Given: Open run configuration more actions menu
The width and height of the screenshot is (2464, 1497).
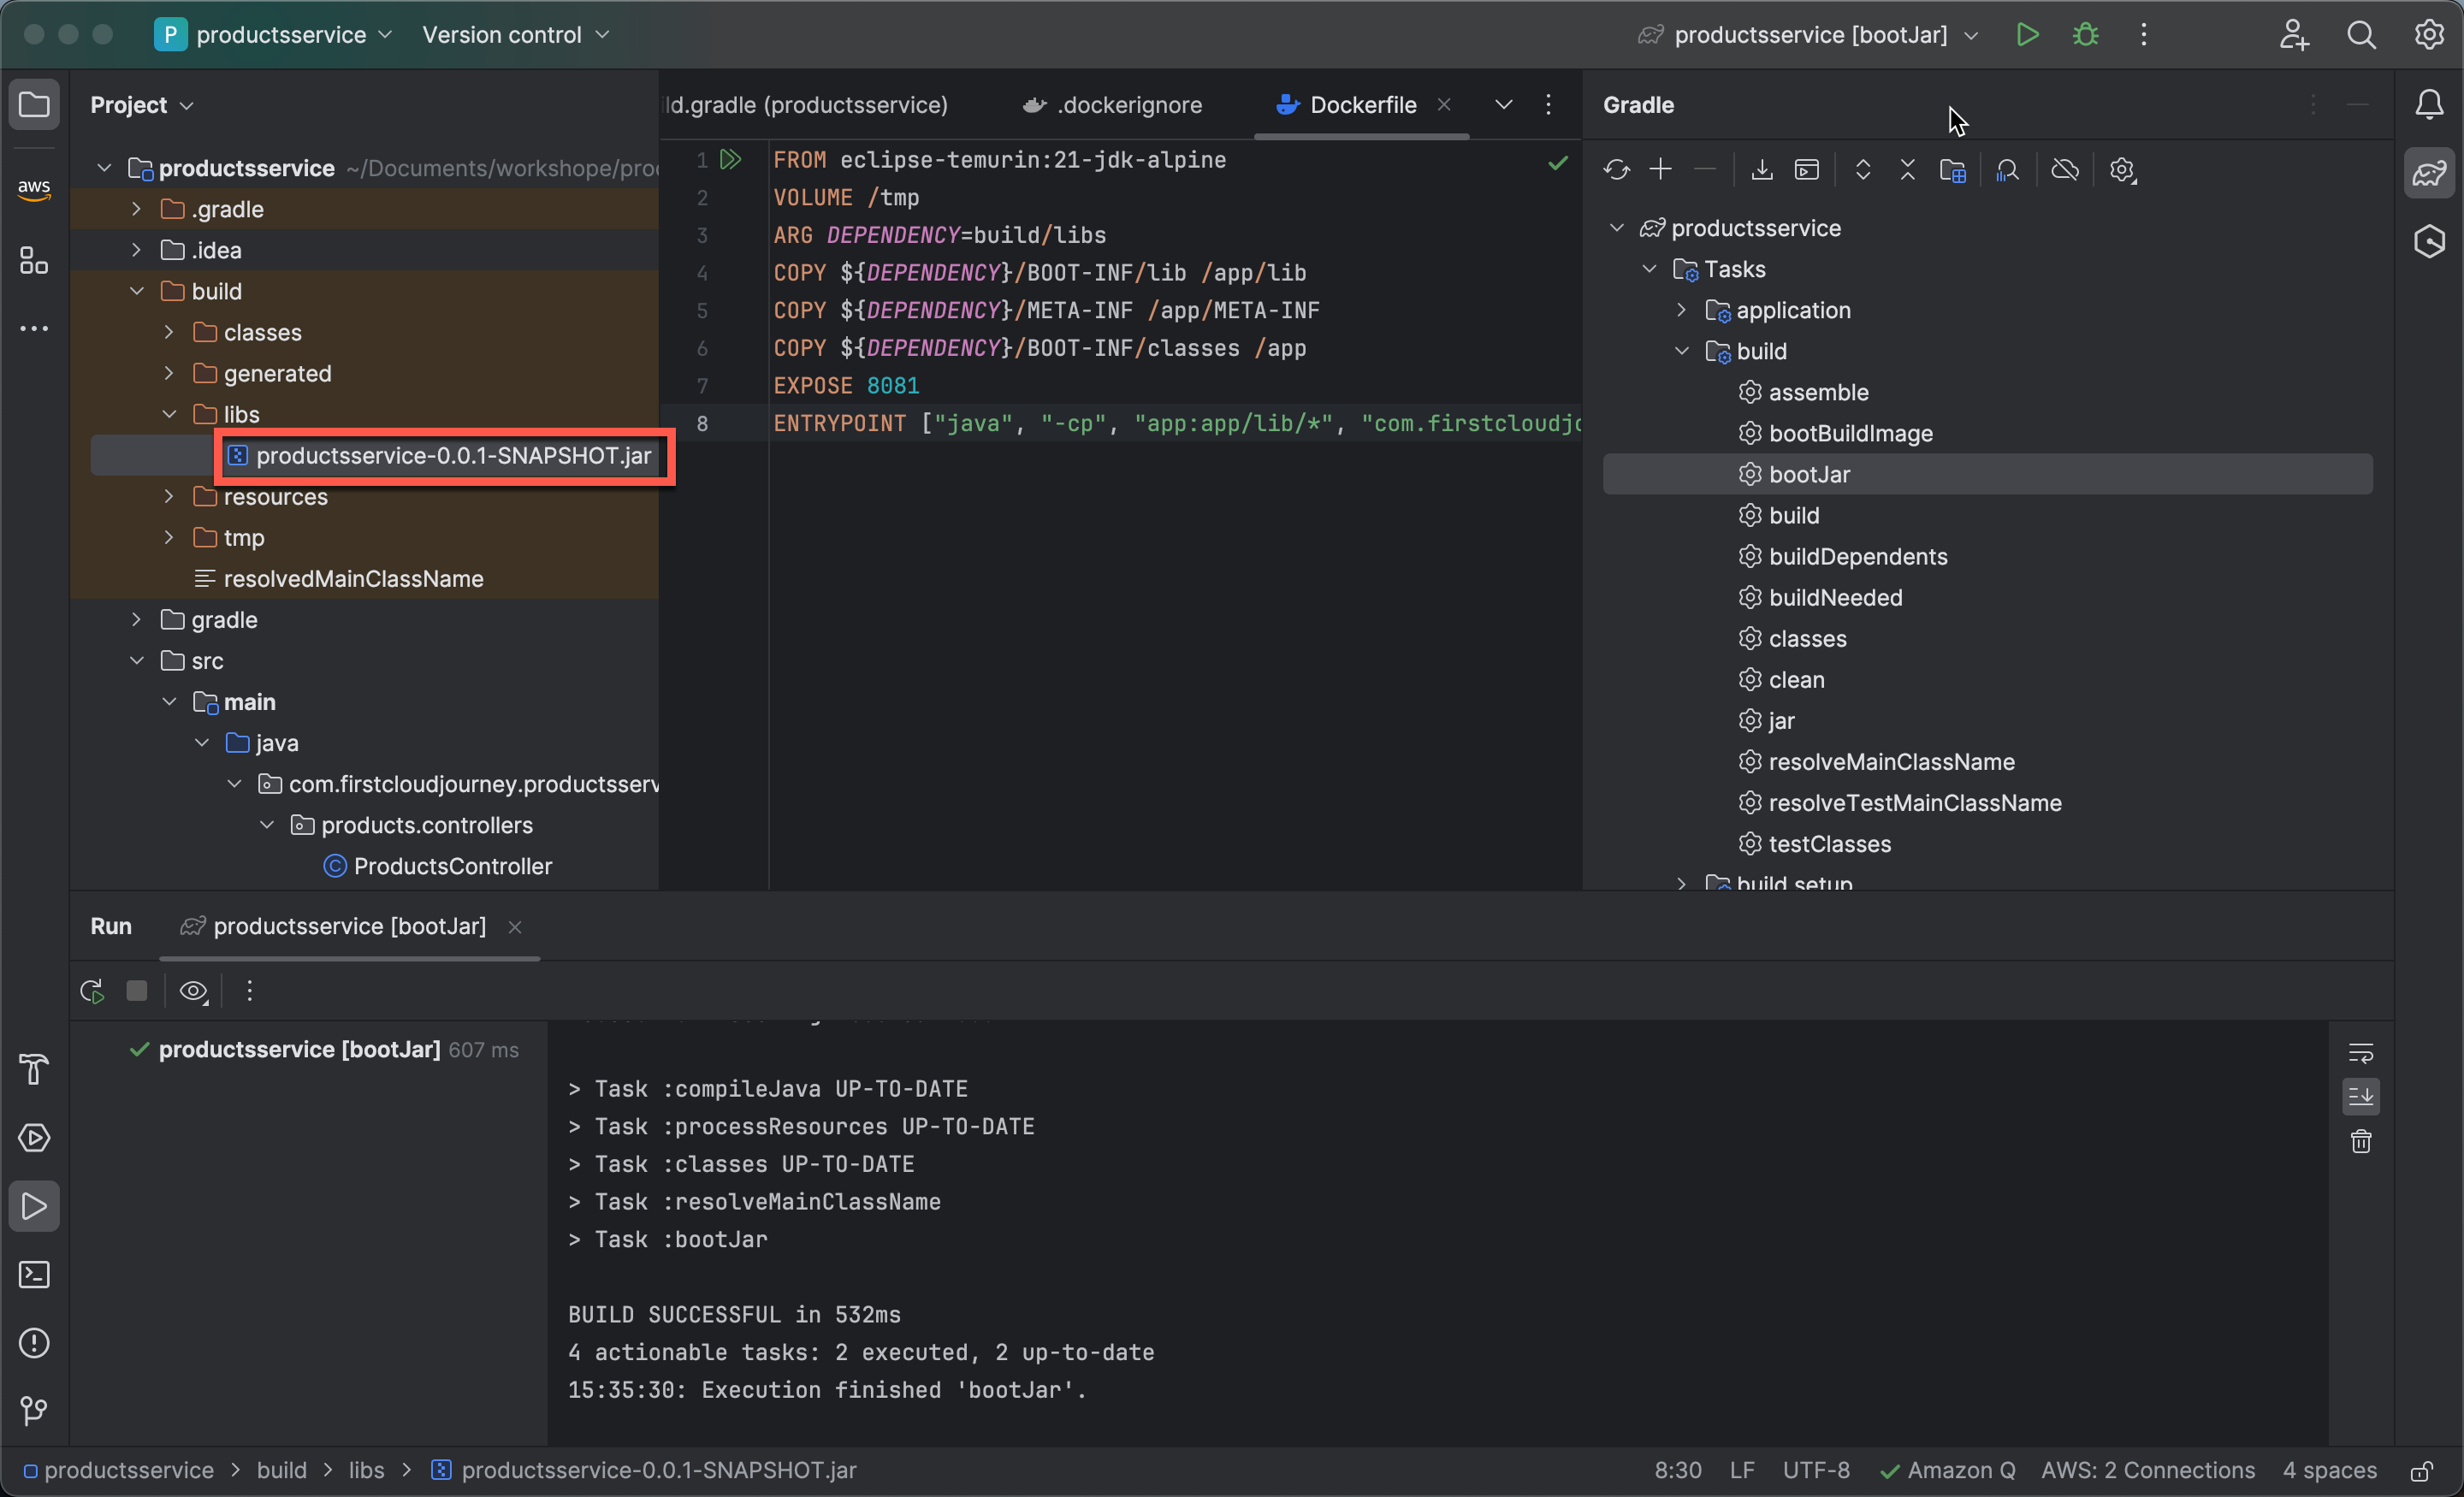Looking at the screenshot, I should pyautogui.click(x=2143, y=35).
